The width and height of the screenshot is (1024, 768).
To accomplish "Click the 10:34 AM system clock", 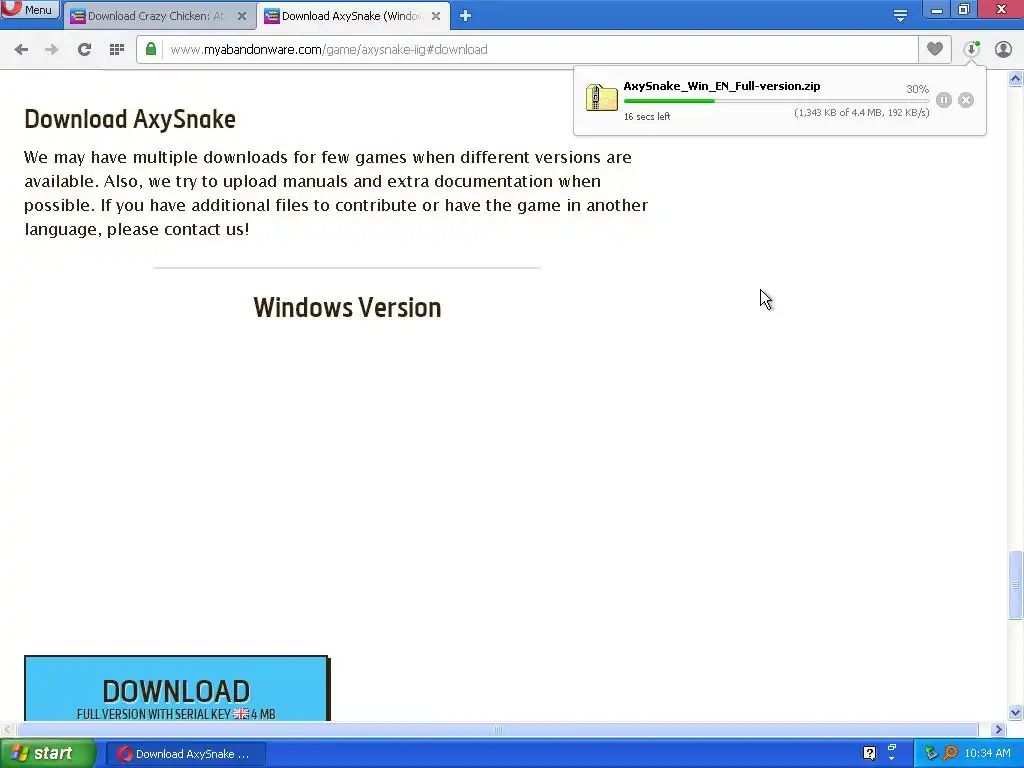I will tap(987, 753).
